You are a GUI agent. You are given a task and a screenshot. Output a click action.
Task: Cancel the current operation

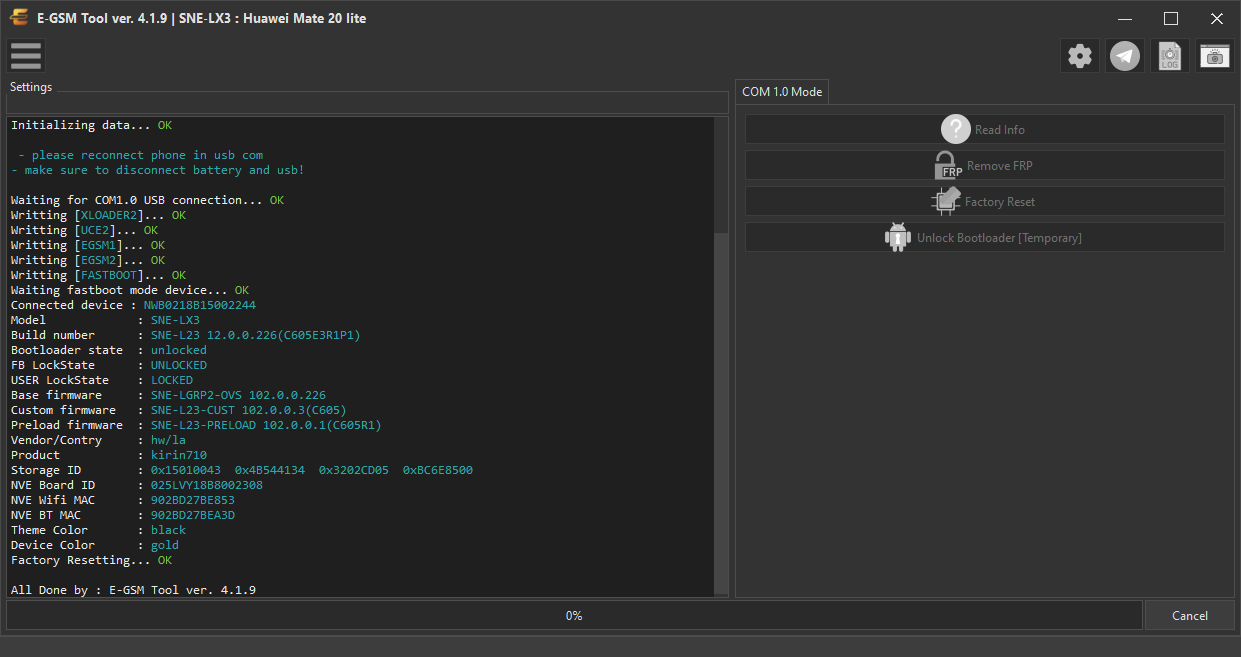coord(1190,615)
